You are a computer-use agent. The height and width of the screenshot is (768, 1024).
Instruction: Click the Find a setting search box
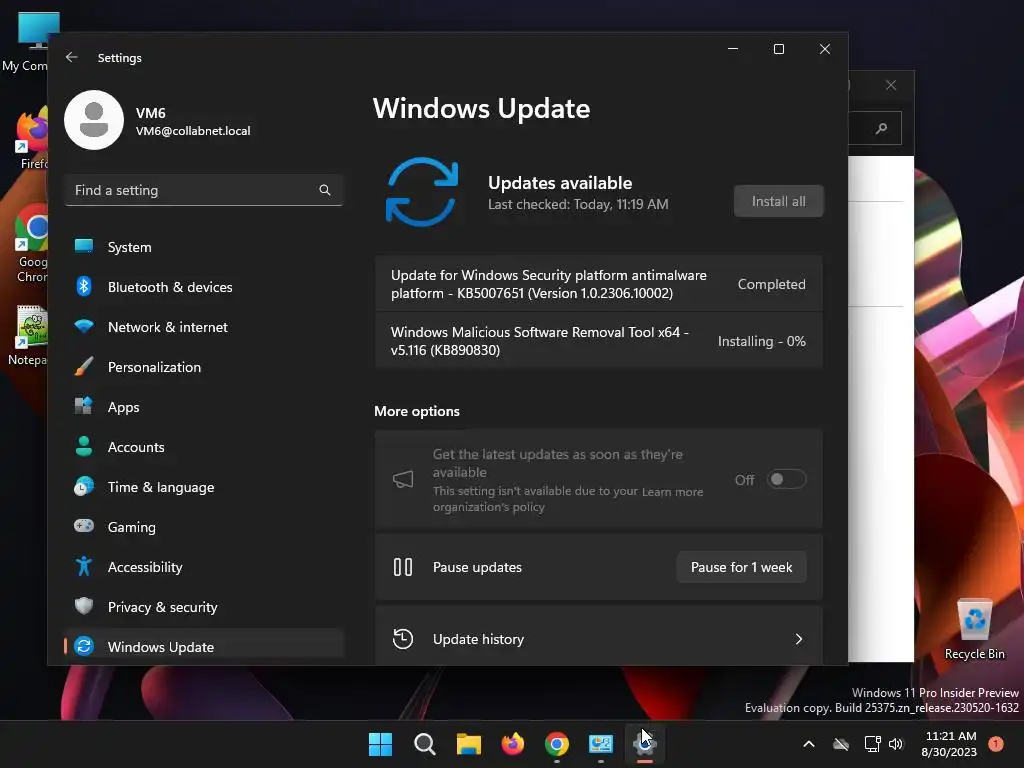click(x=204, y=190)
